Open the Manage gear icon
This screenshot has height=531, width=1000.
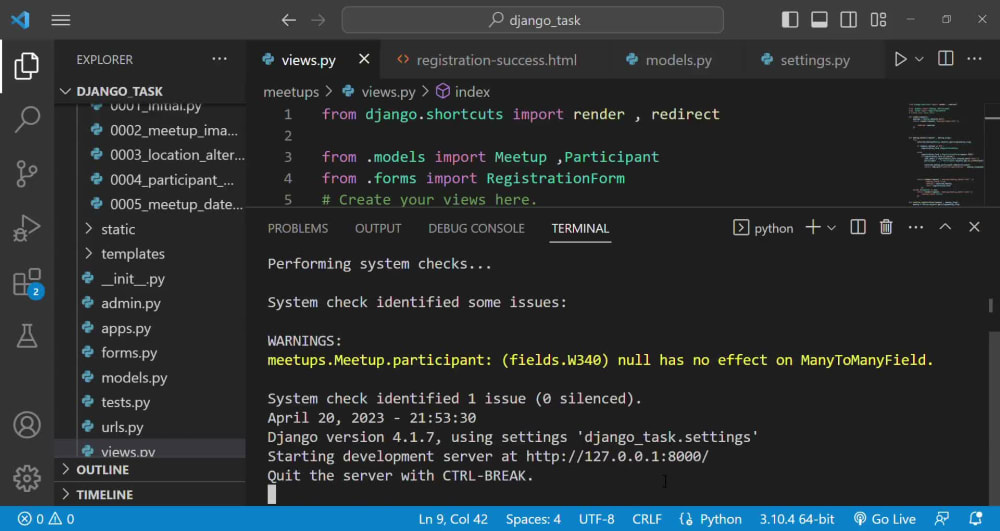(26, 478)
